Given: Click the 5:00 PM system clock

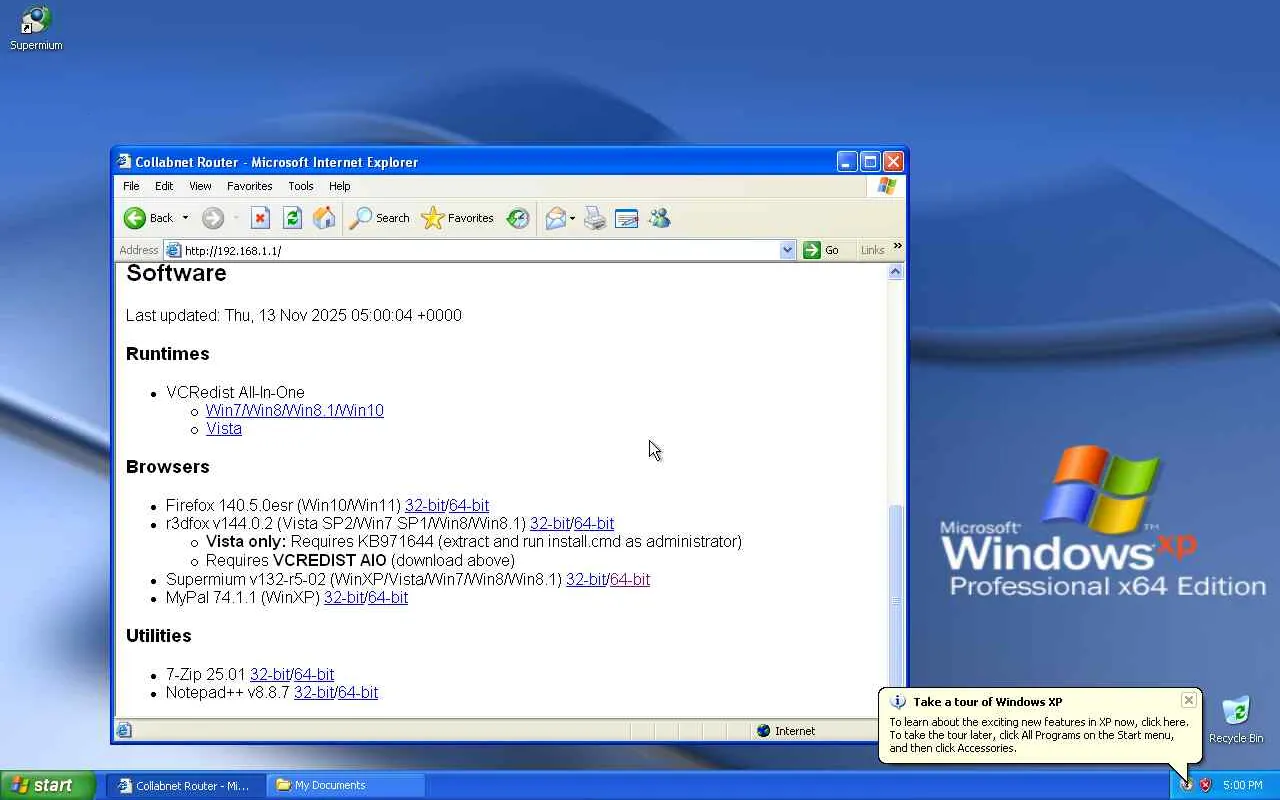Looking at the screenshot, I should tap(1243, 785).
